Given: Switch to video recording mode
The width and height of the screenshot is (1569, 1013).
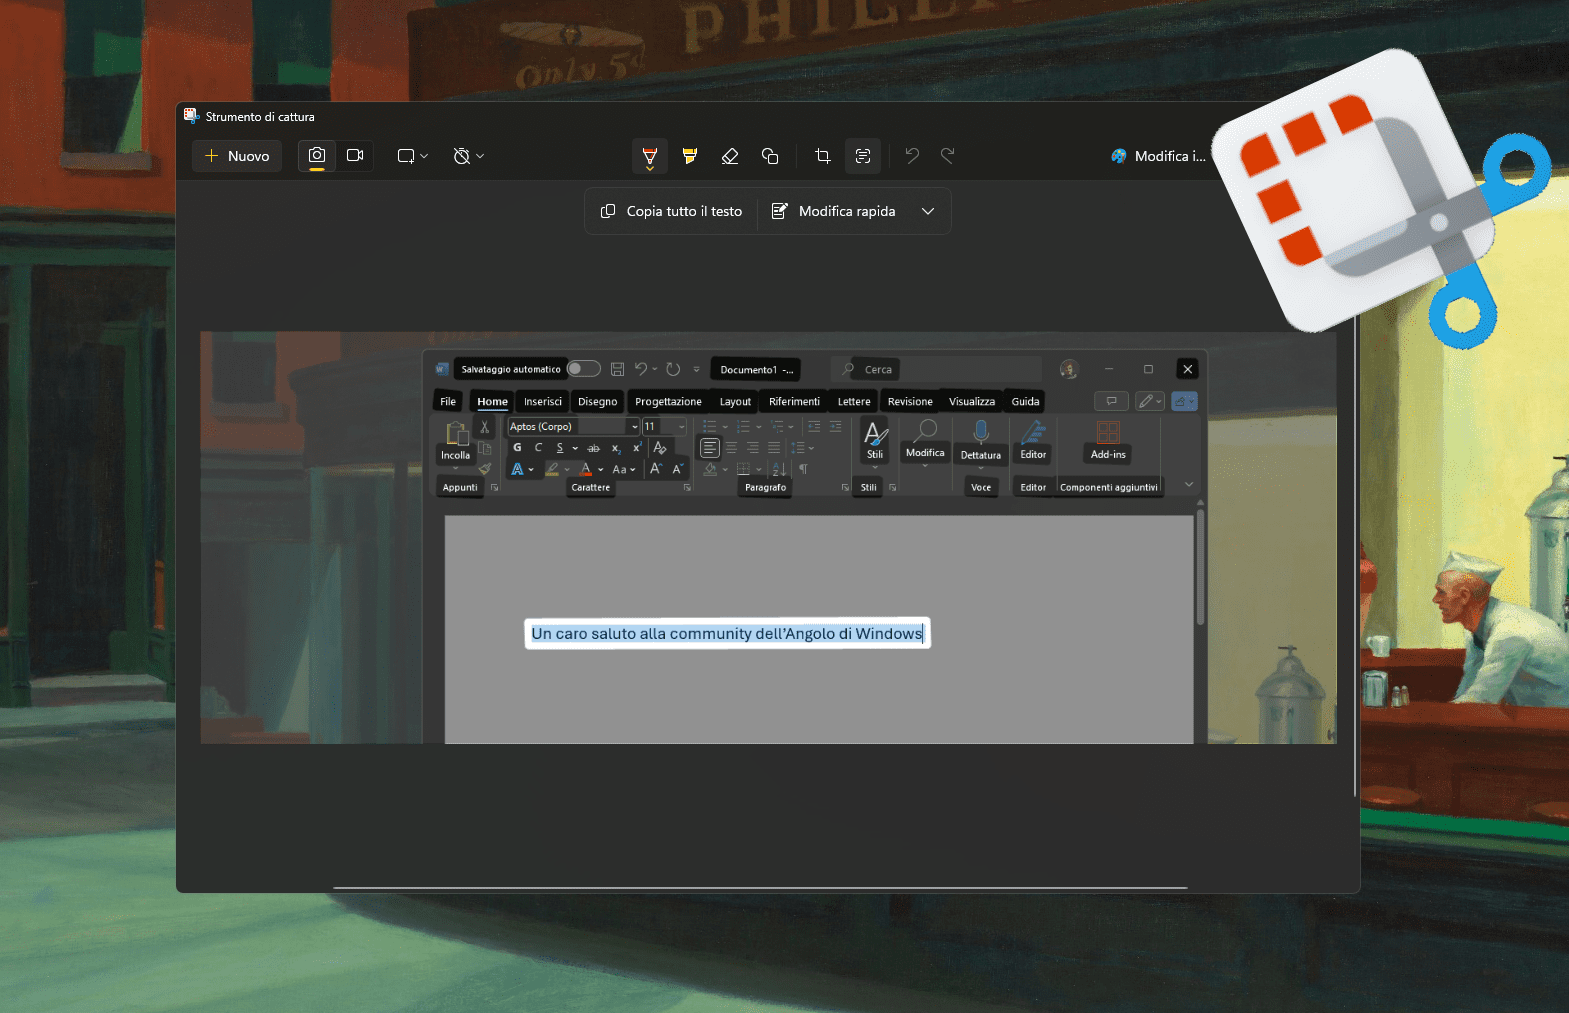Looking at the screenshot, I should click(x=355, y=156).
